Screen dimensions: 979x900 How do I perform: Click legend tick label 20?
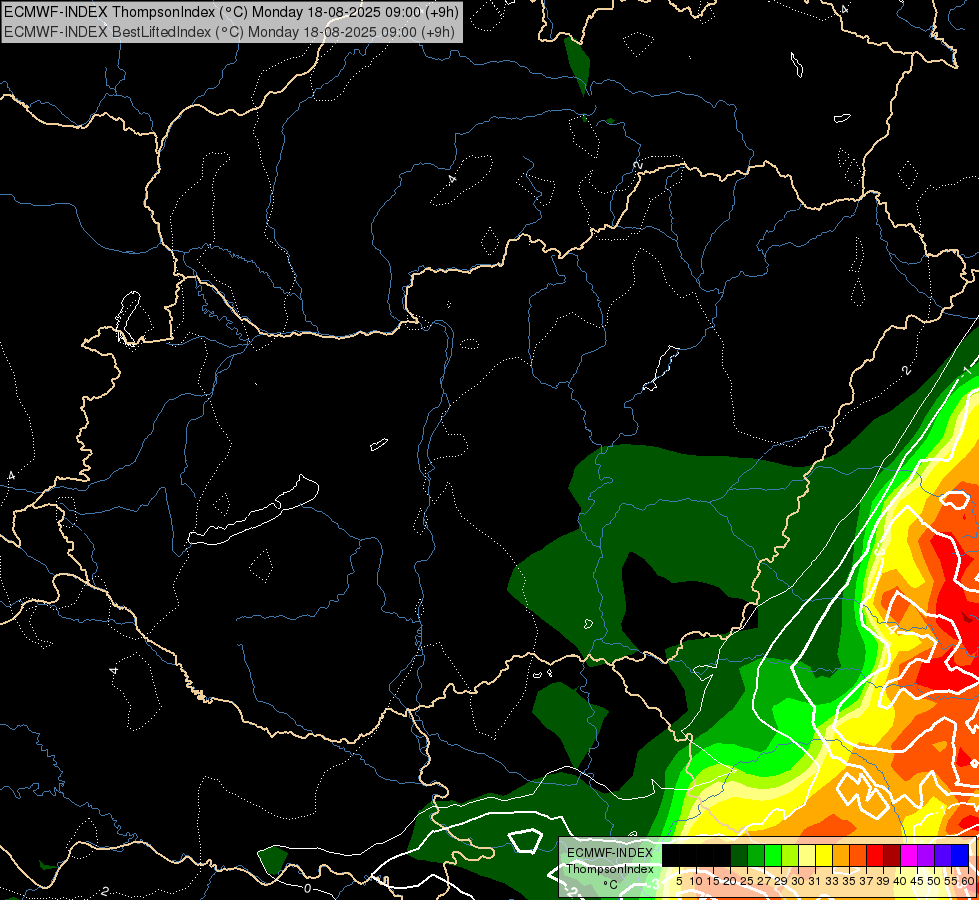pos(730,881)
